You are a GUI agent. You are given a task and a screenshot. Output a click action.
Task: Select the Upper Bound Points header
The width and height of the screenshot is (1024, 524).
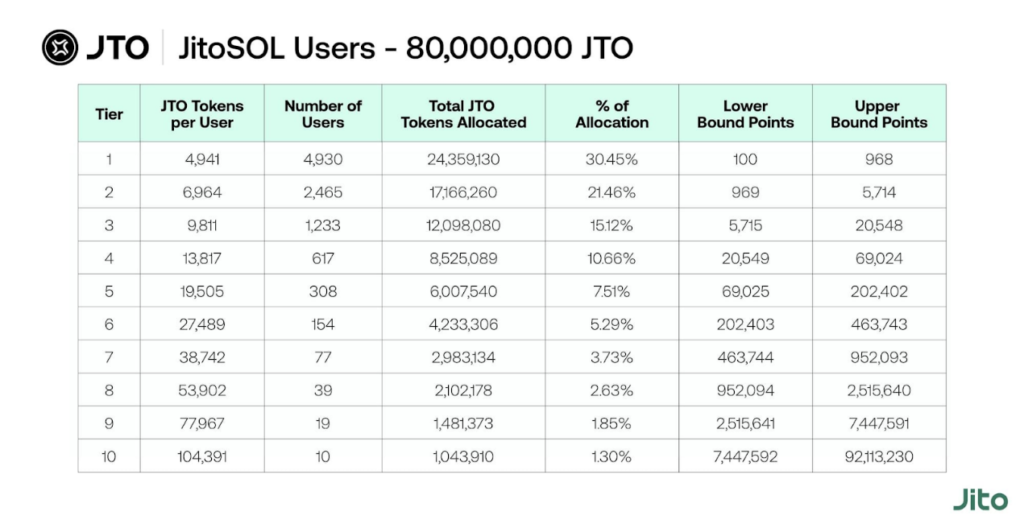tap(878, 114)
